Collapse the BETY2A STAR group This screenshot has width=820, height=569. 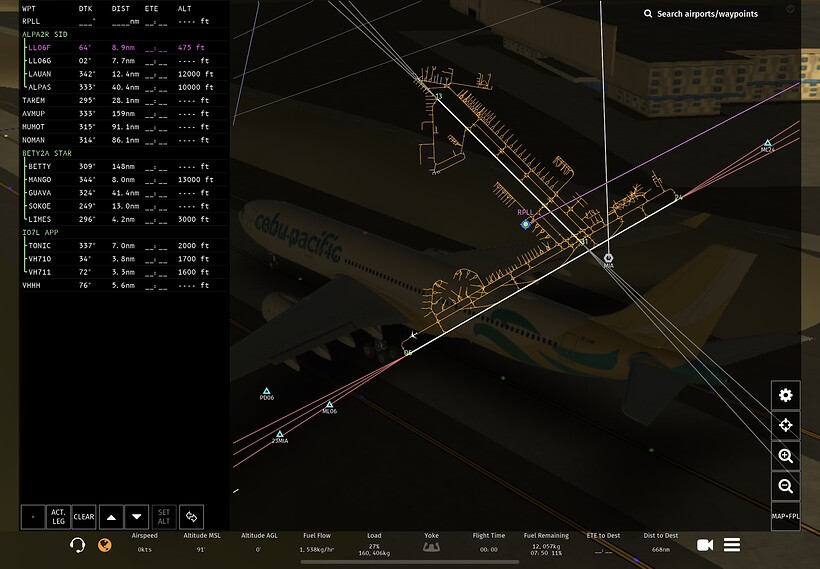pos(47,153)
